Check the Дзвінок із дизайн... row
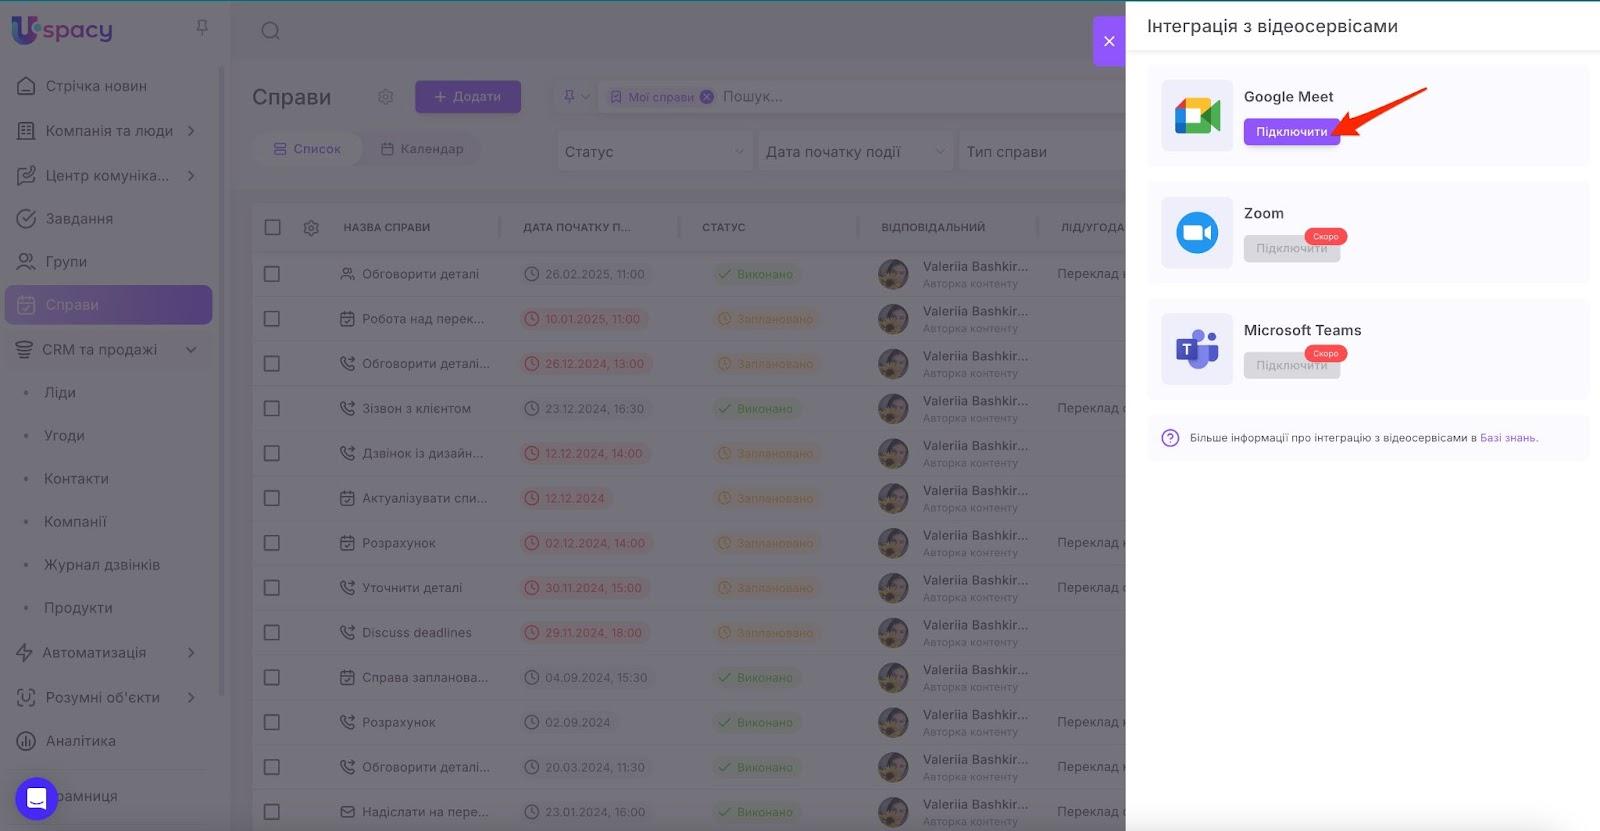 pos(272,453)
